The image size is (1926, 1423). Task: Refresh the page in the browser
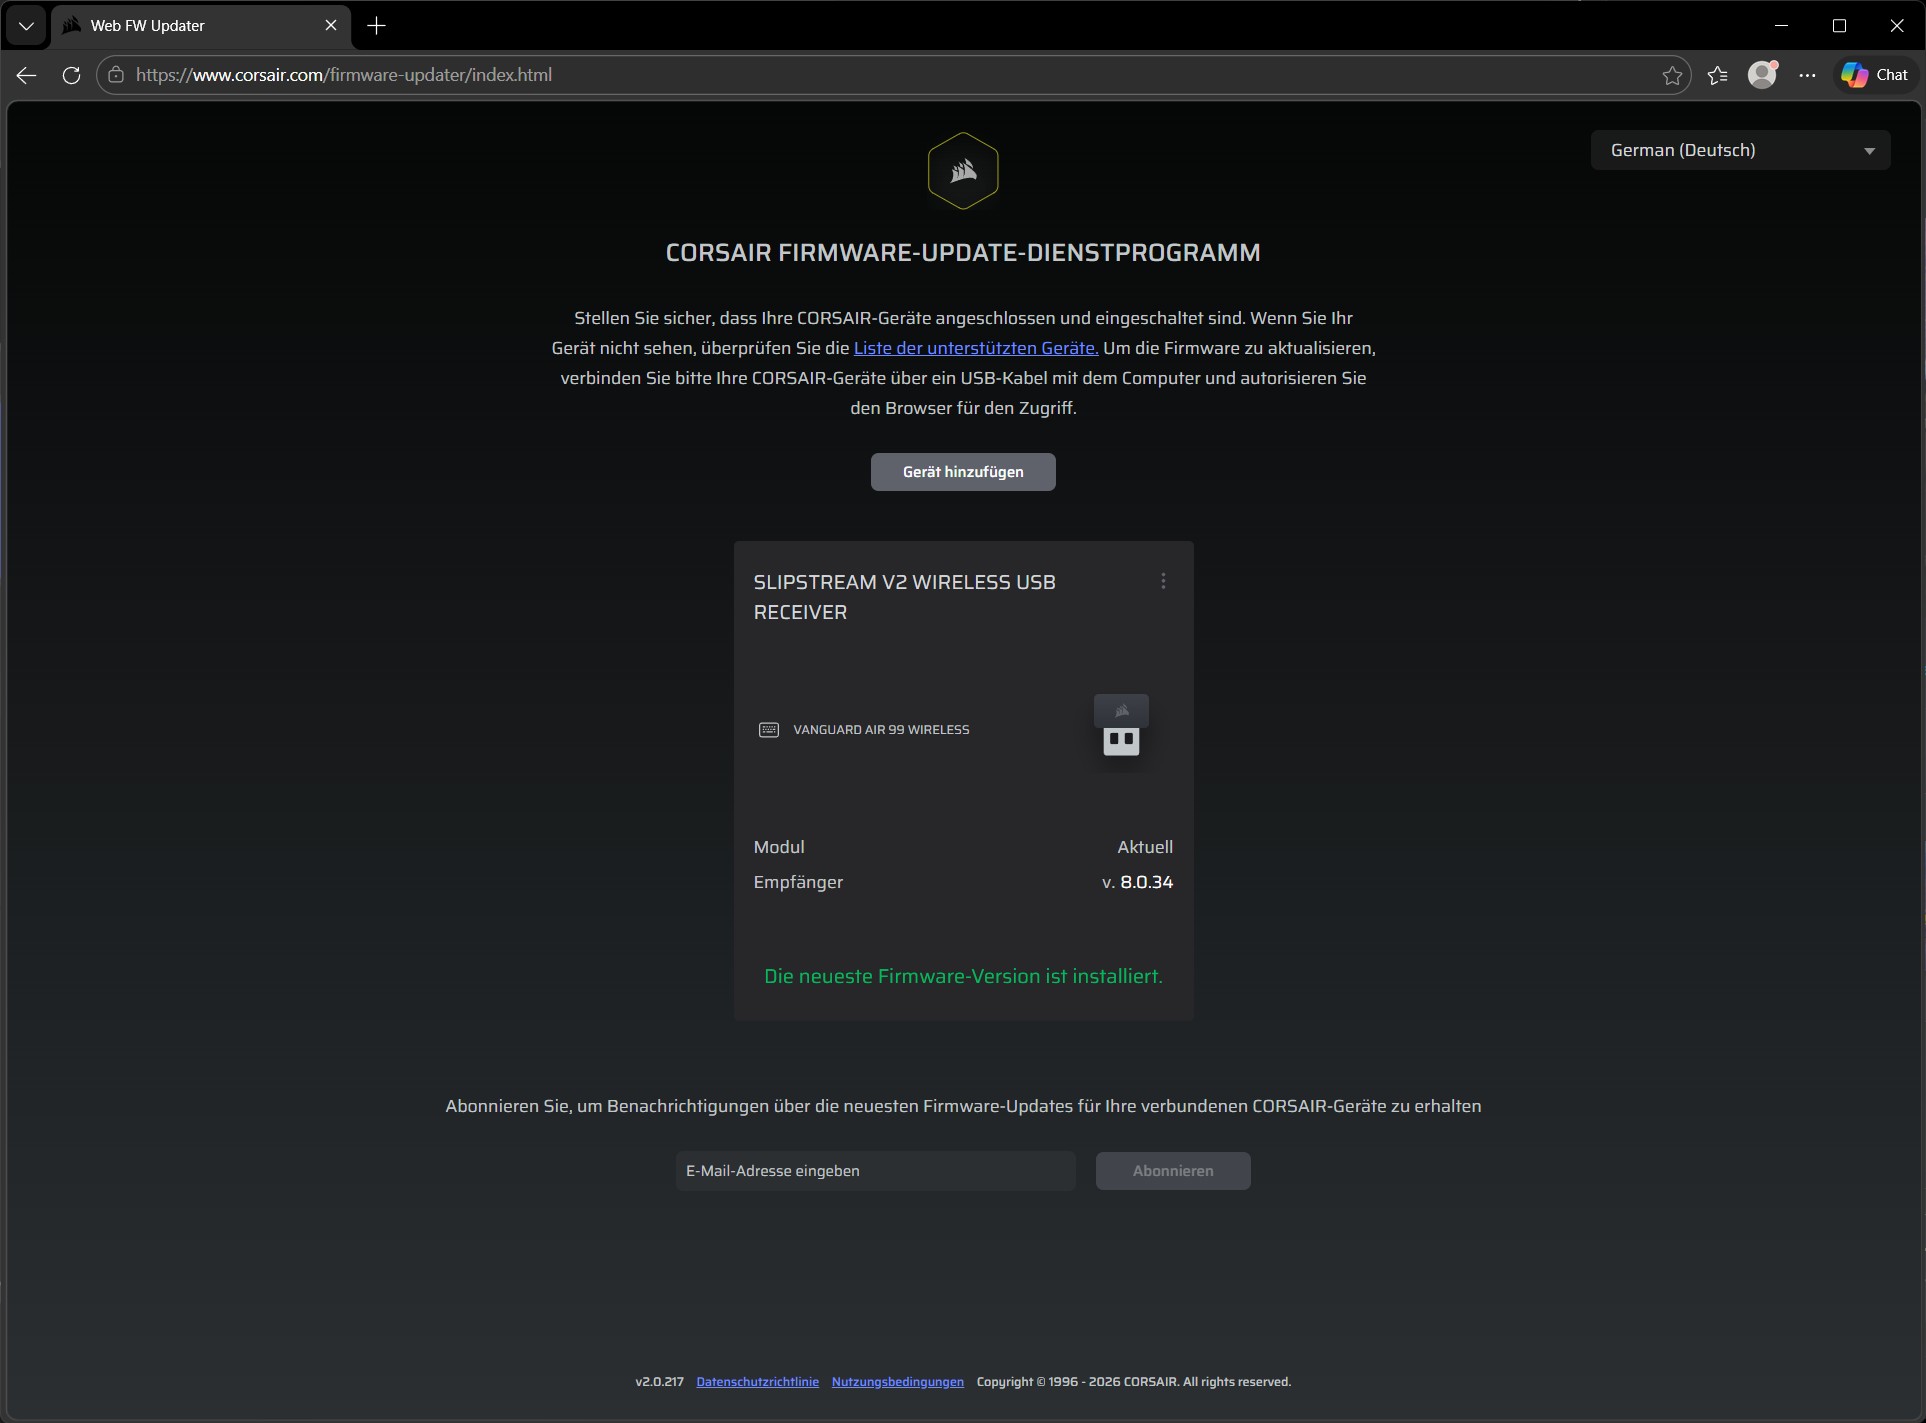click(x=71, y=75)
